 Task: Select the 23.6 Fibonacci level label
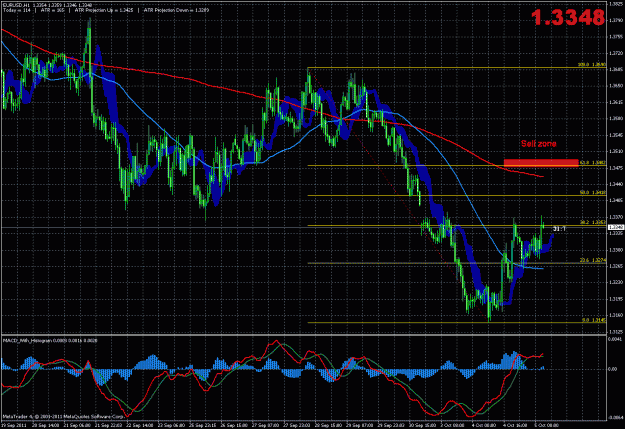(x=592, y=260)
